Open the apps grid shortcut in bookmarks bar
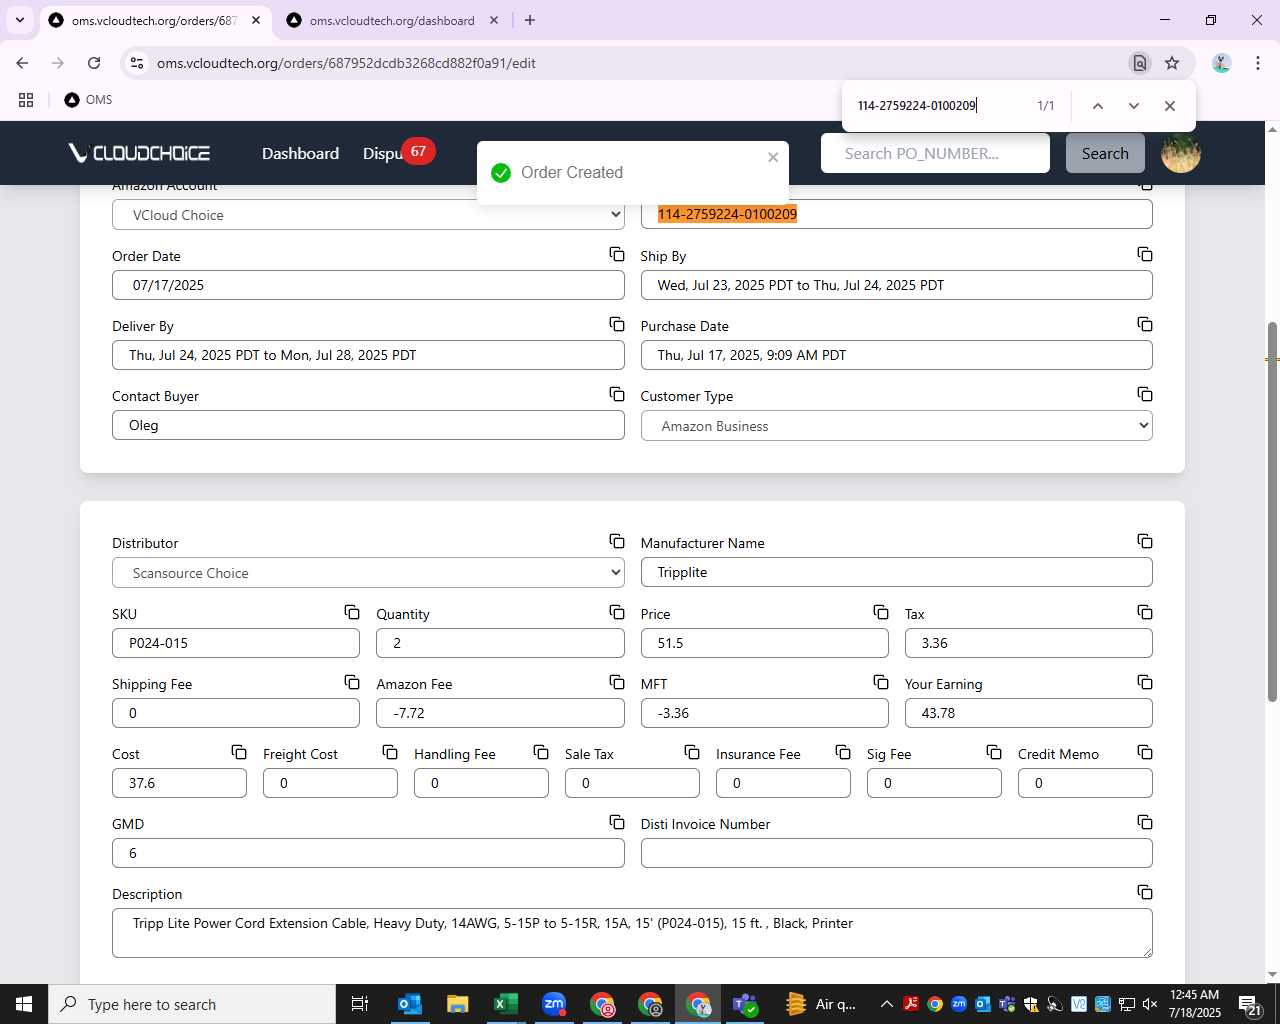The height and width of the screenshot is (1024, 1280). pyautogui.click(x=26, y=100)
